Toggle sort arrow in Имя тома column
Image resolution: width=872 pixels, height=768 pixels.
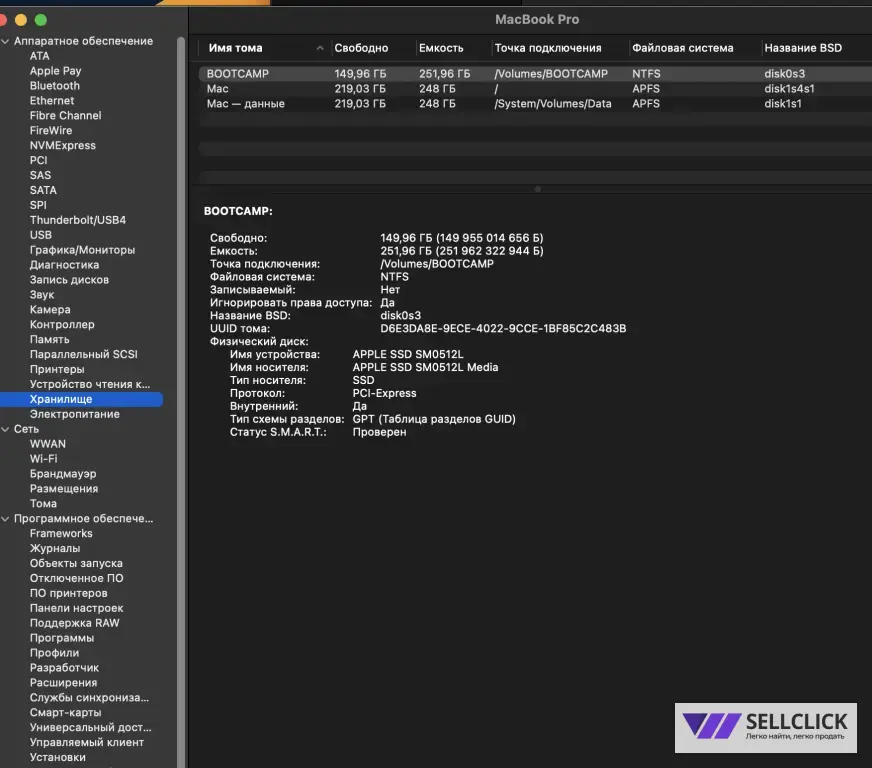[x=320, y=48]
